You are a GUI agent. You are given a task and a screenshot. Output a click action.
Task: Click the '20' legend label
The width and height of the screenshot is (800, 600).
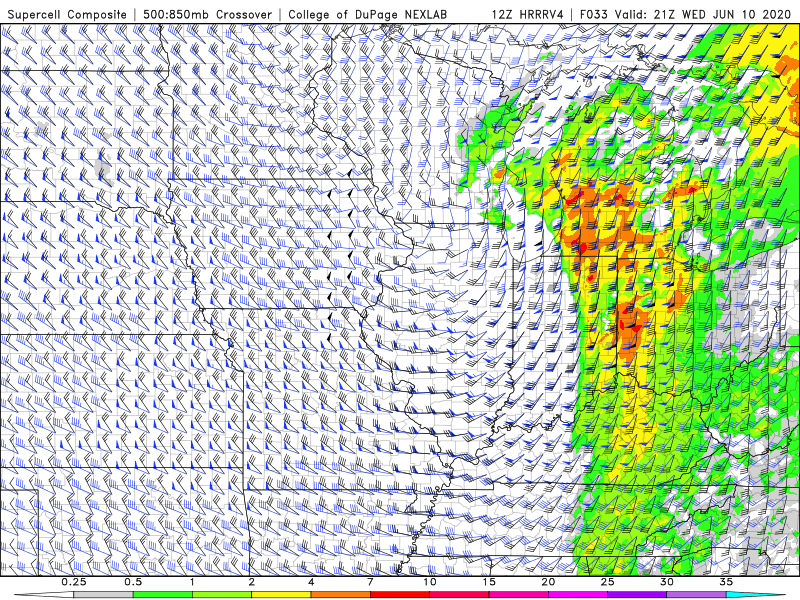click(548, 582)
